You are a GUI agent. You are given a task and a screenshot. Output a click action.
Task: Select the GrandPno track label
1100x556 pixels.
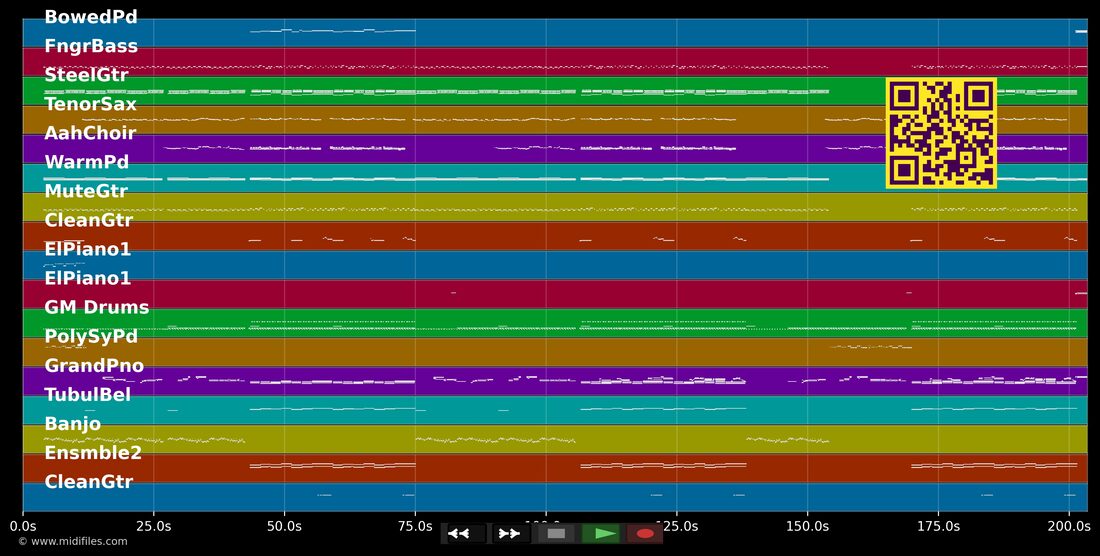94,365
